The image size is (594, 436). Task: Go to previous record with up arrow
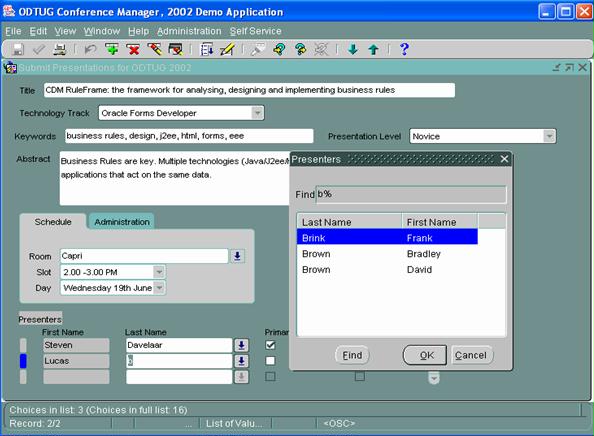374,49
